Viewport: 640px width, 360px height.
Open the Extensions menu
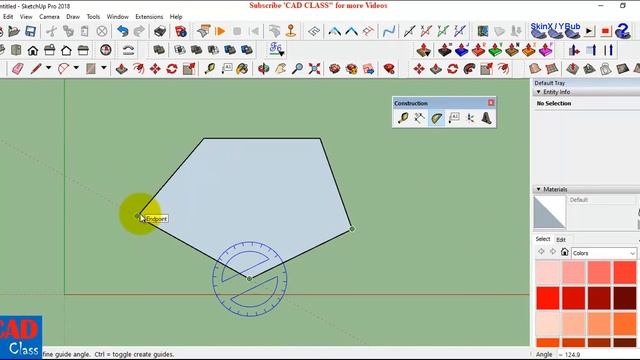tap(149, 17)
